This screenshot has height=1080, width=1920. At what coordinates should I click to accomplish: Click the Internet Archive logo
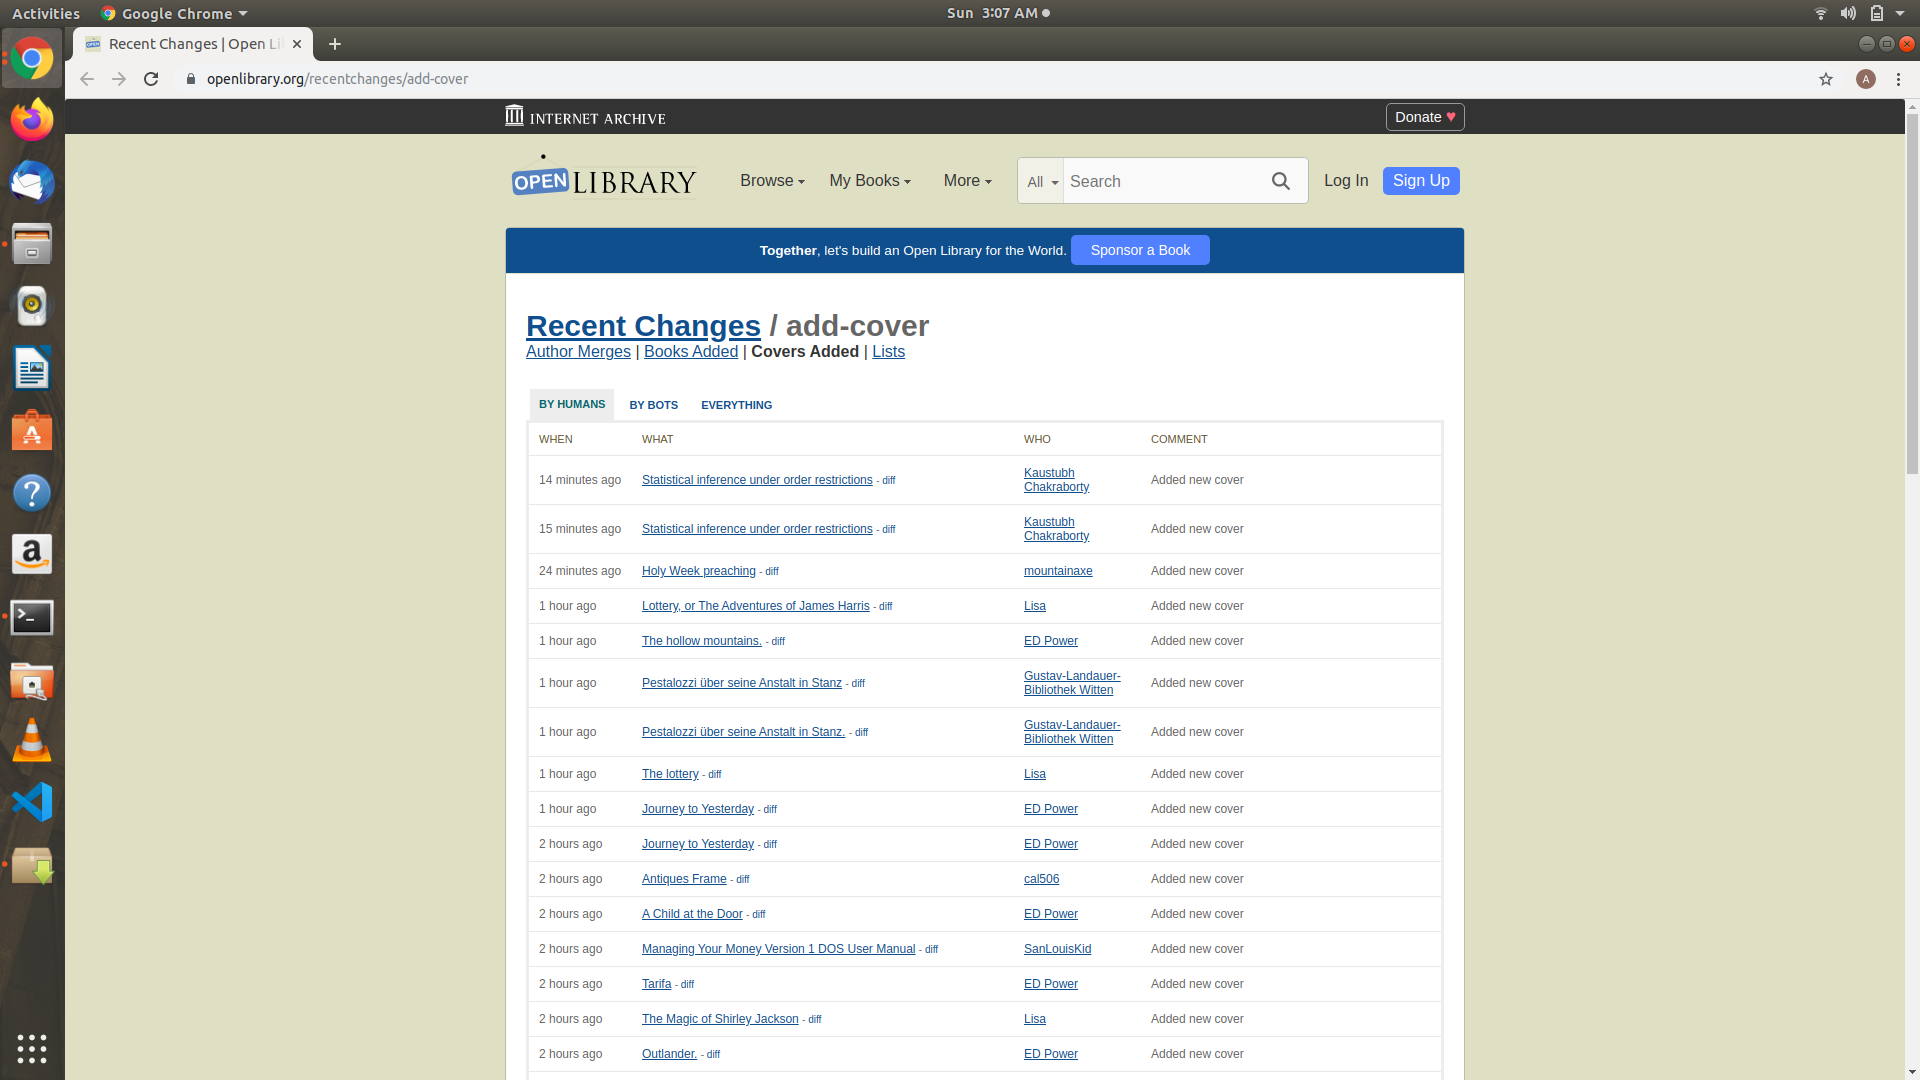pyautogui.click(x=585, y=117)
